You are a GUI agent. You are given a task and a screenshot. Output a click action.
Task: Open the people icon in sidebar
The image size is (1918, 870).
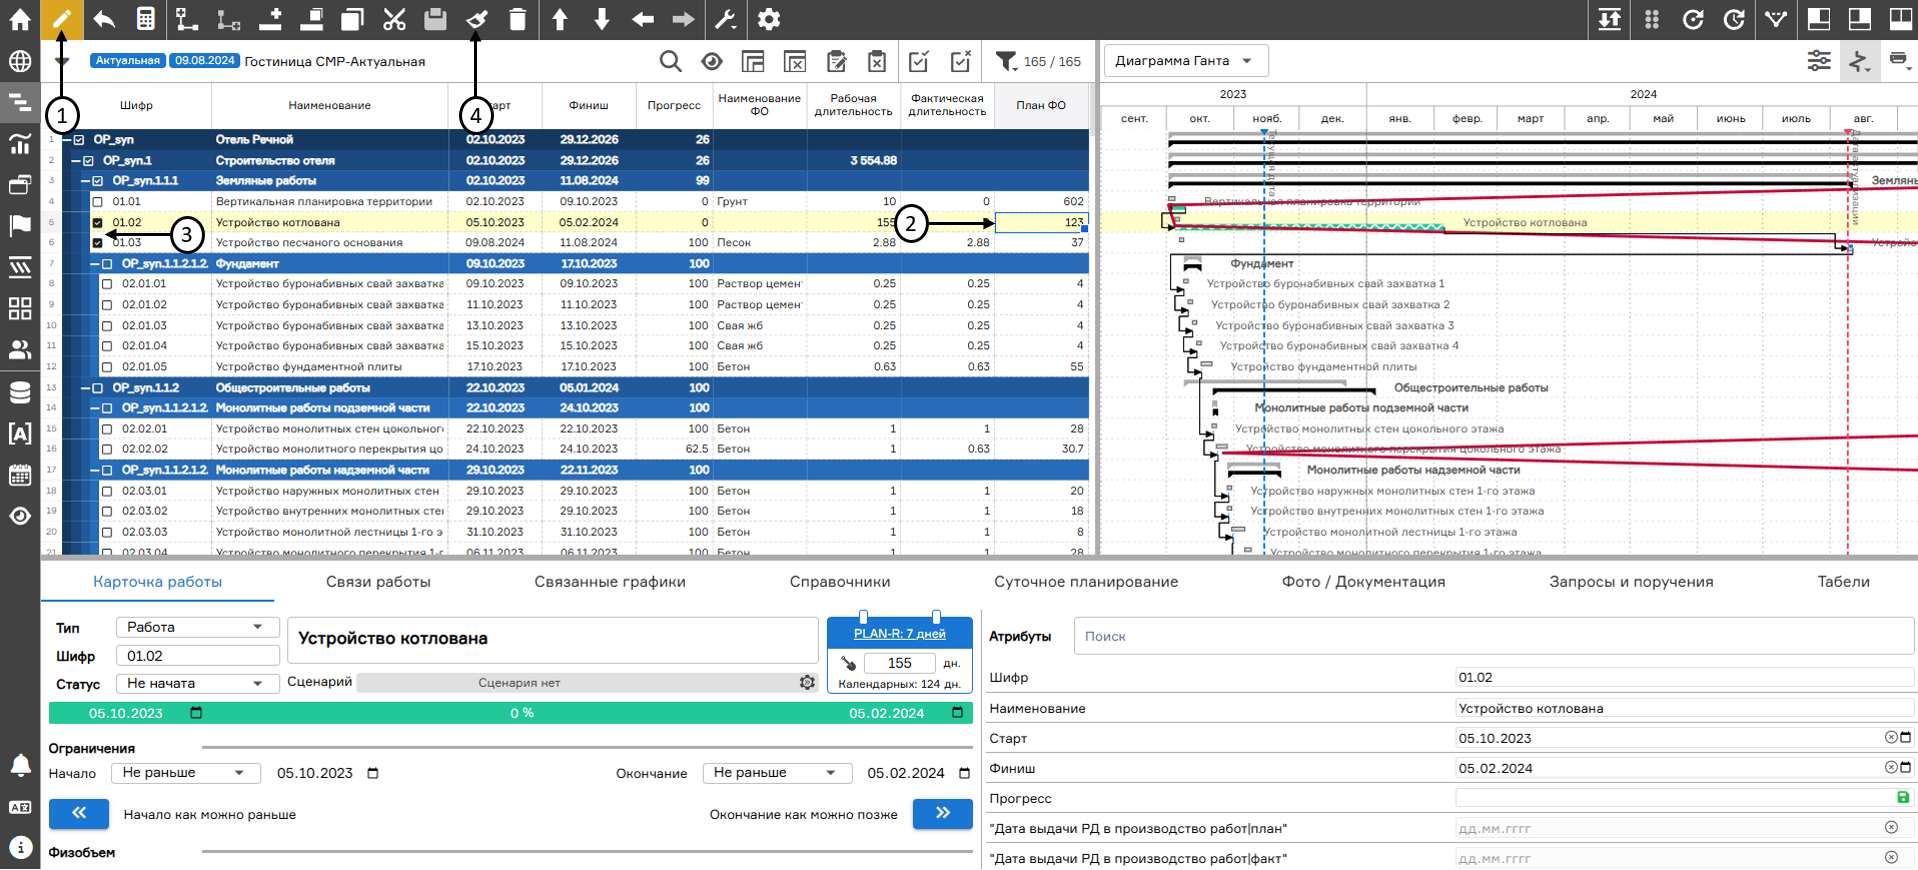(20, 350)
